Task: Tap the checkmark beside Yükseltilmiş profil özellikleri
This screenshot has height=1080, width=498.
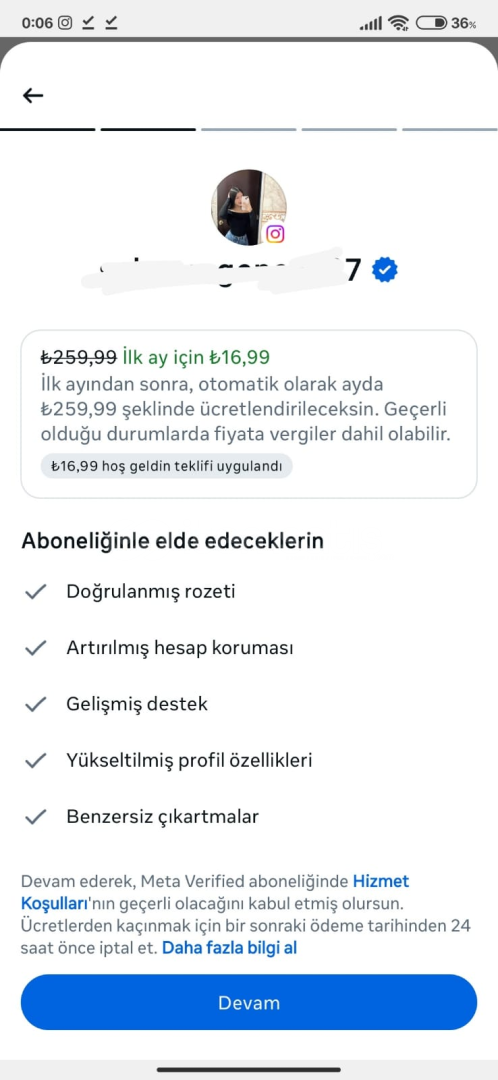Action: [35, 761]
